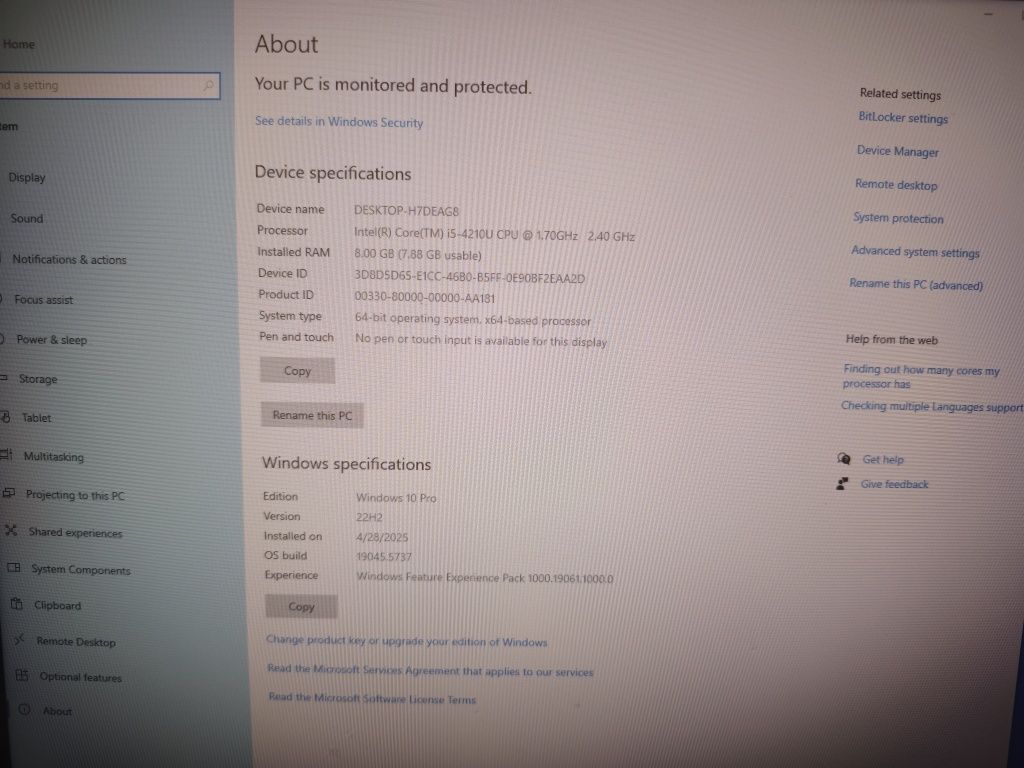Click the Clipboard icon in sidebar
Screen dimensions: 1024x768
(x=17, y=604)
